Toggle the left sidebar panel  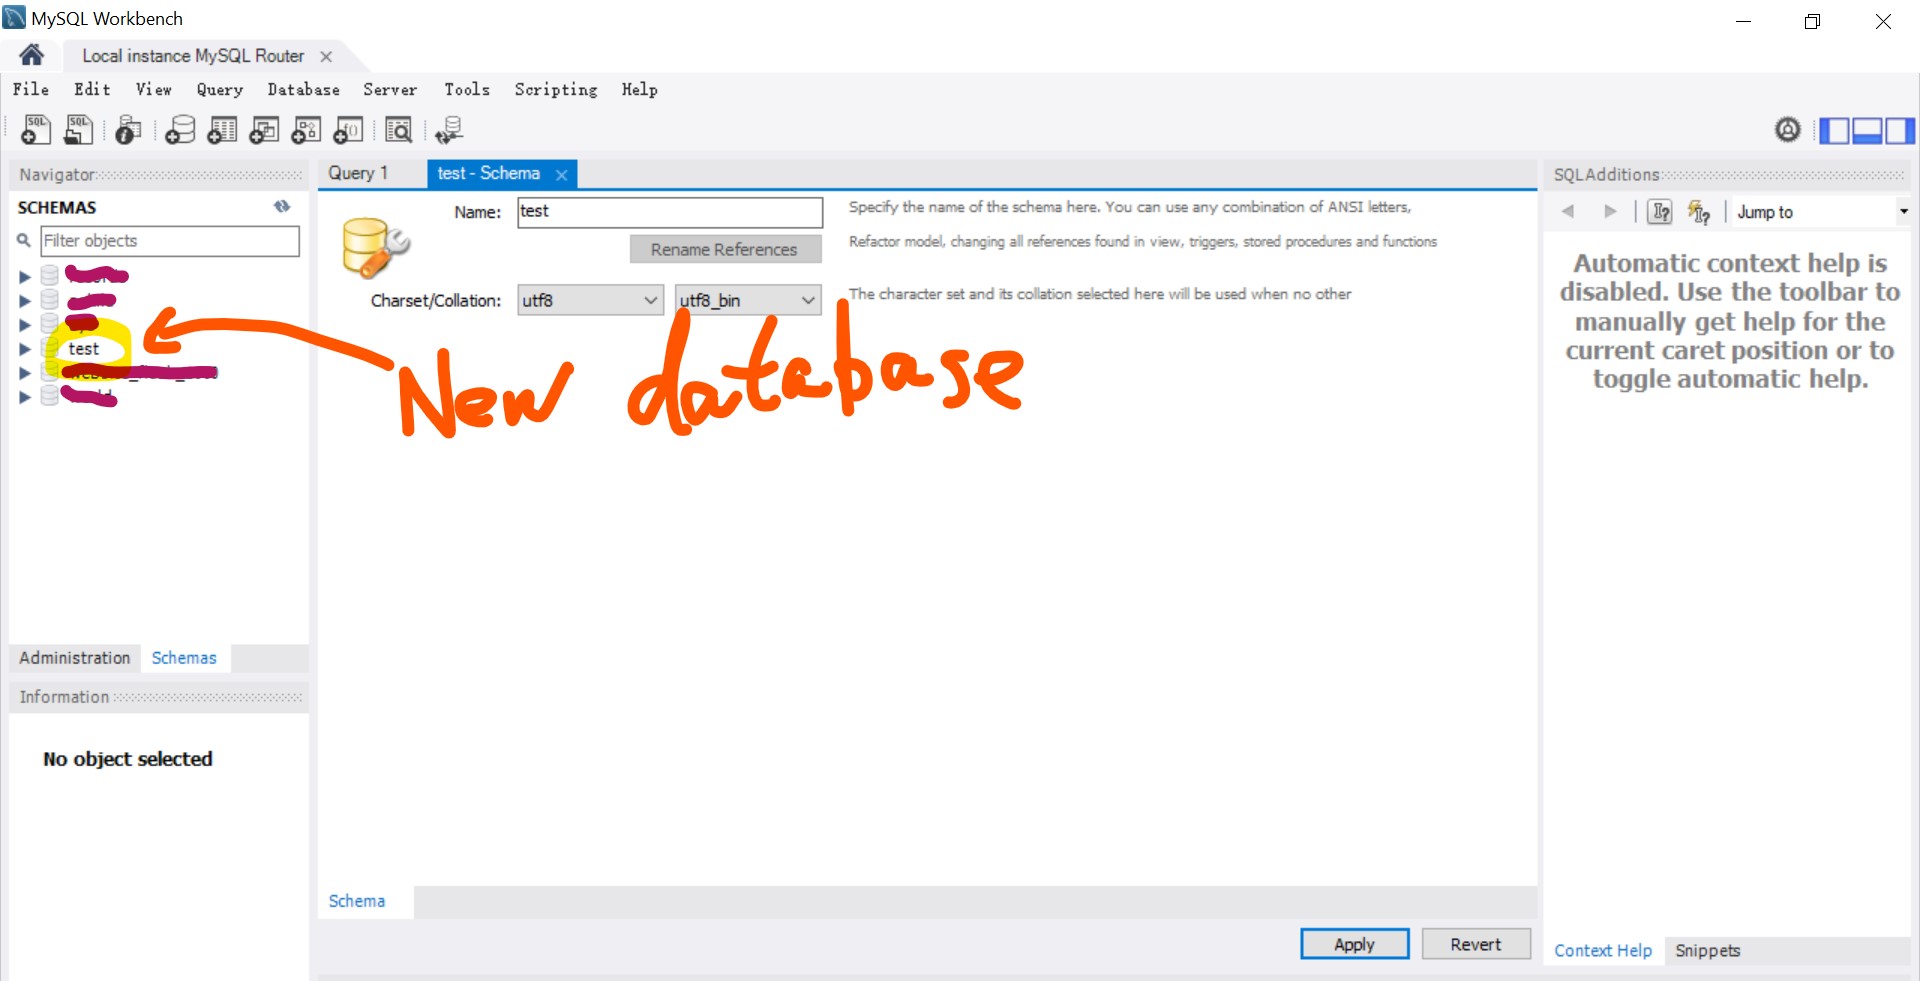tap(1834, 130)
